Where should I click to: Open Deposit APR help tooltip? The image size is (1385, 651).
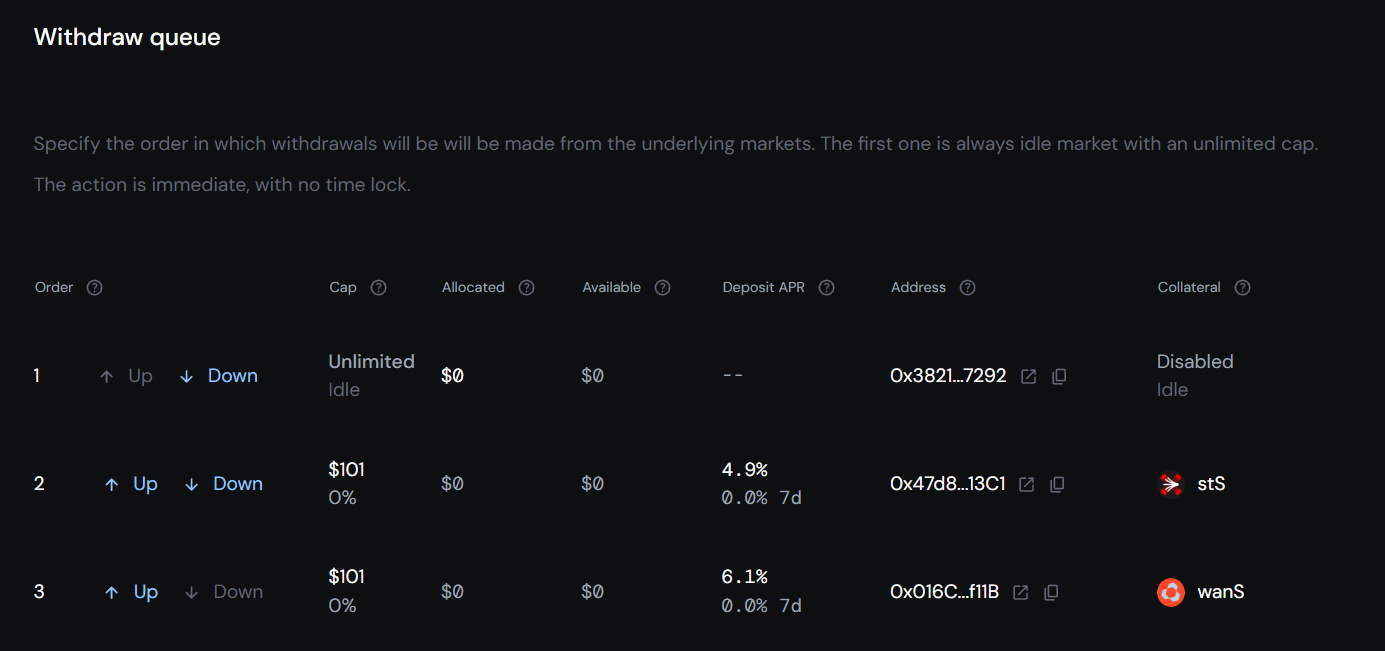pos(826,287)
